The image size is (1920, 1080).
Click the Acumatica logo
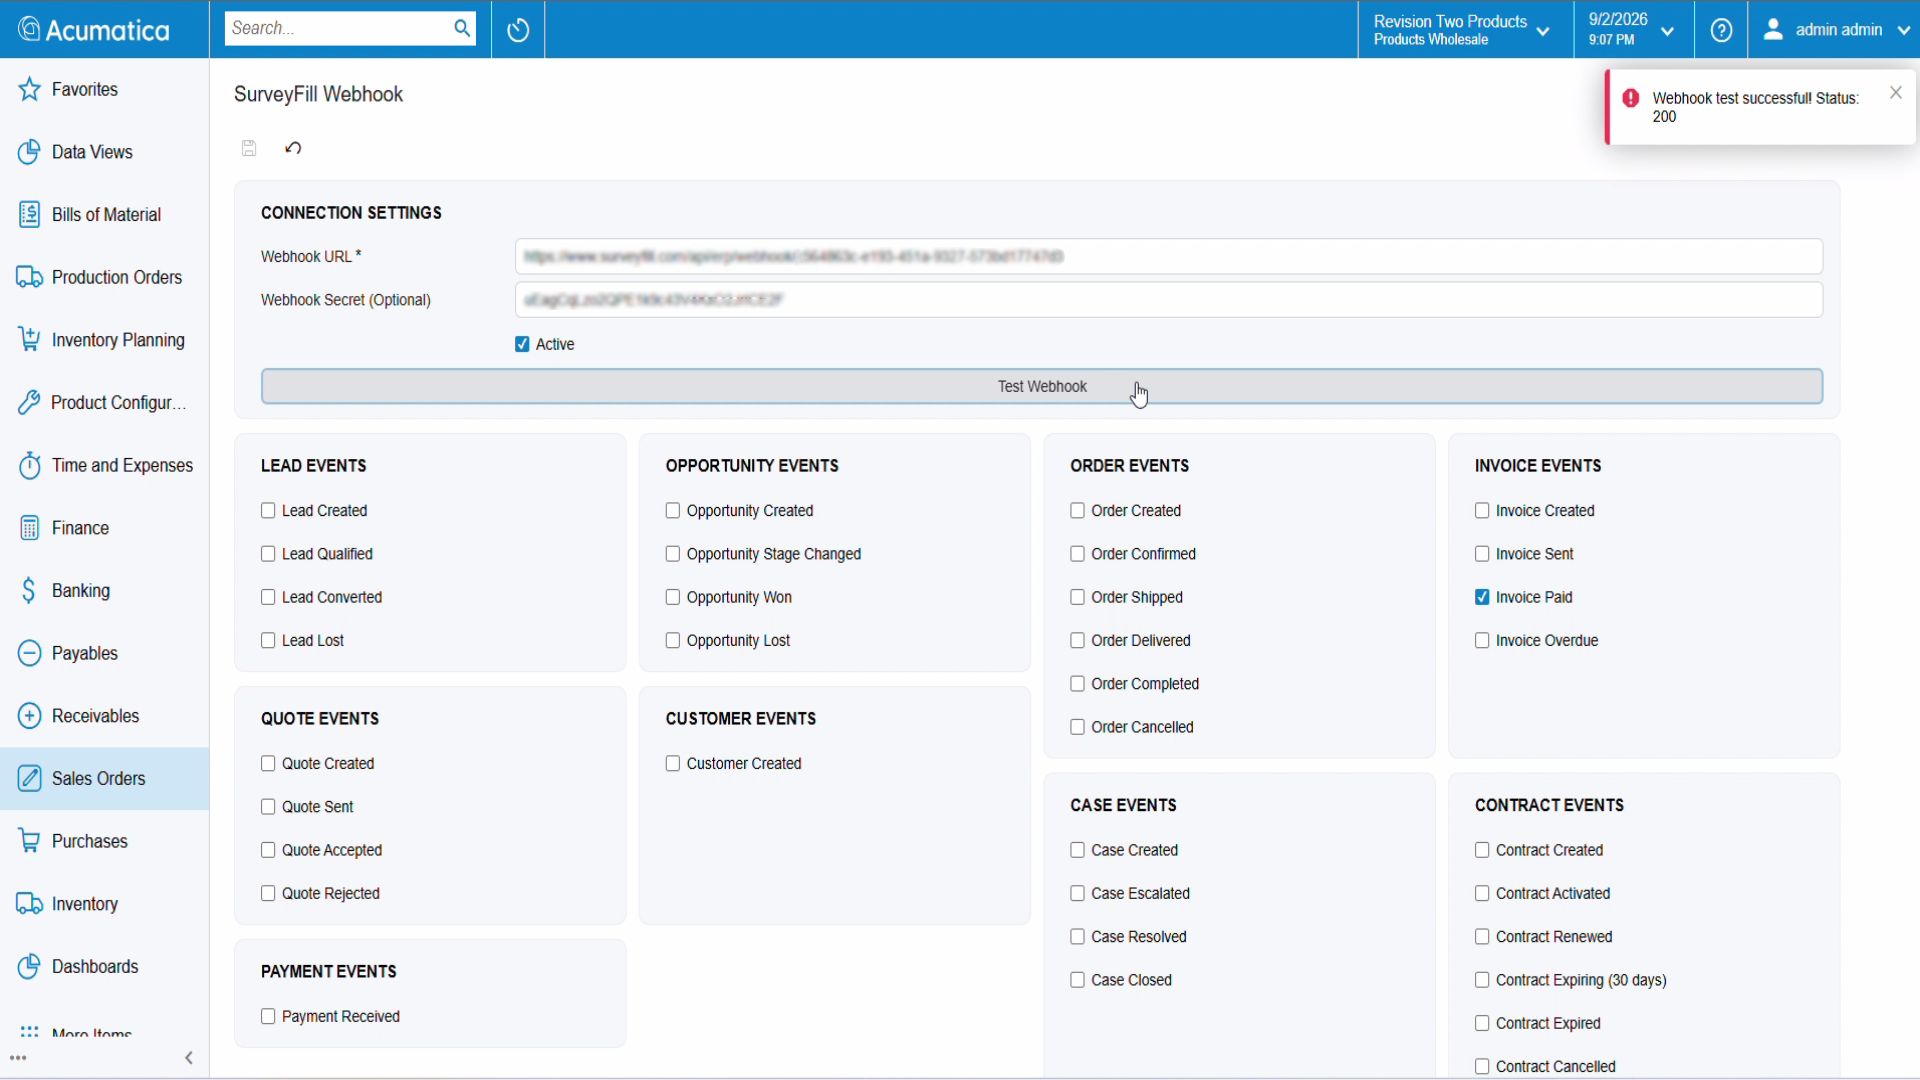pyautogui.click(x=95, y=30)
